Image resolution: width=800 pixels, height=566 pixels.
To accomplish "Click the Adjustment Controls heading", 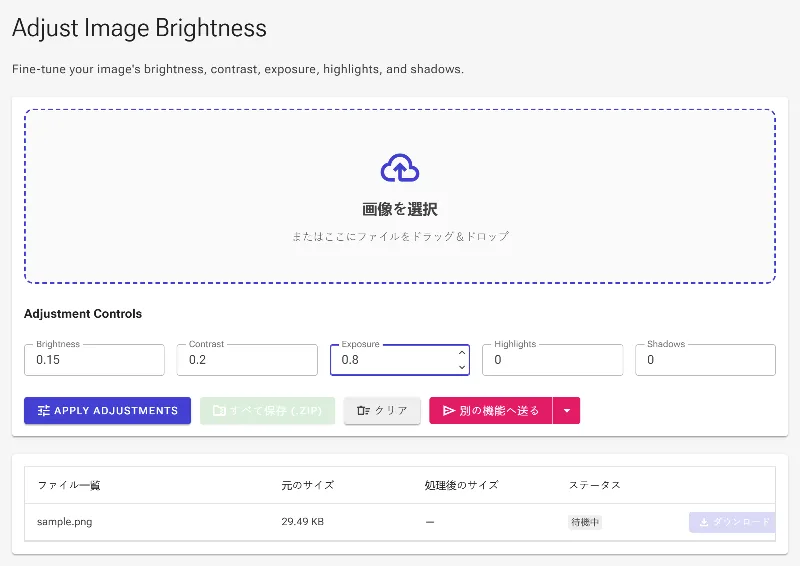I will pos(83,314).
